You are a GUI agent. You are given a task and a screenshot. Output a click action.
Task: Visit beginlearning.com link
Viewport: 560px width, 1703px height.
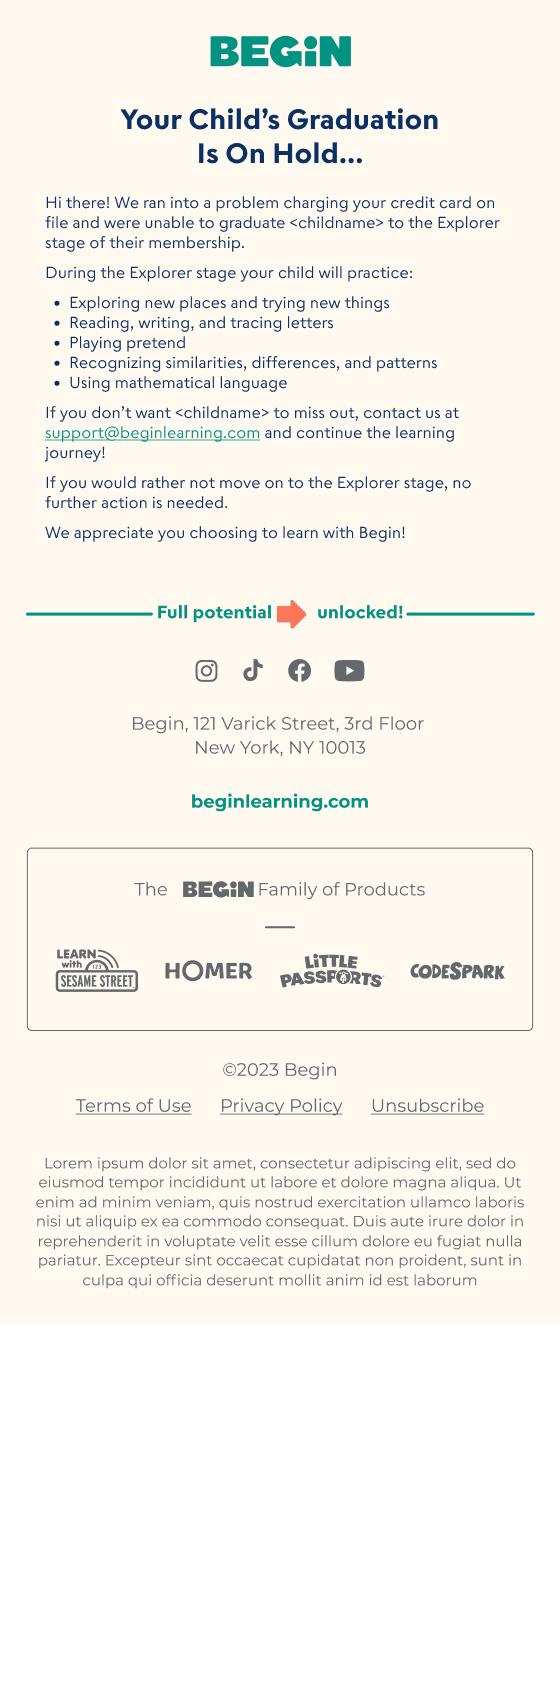(280, 801)
